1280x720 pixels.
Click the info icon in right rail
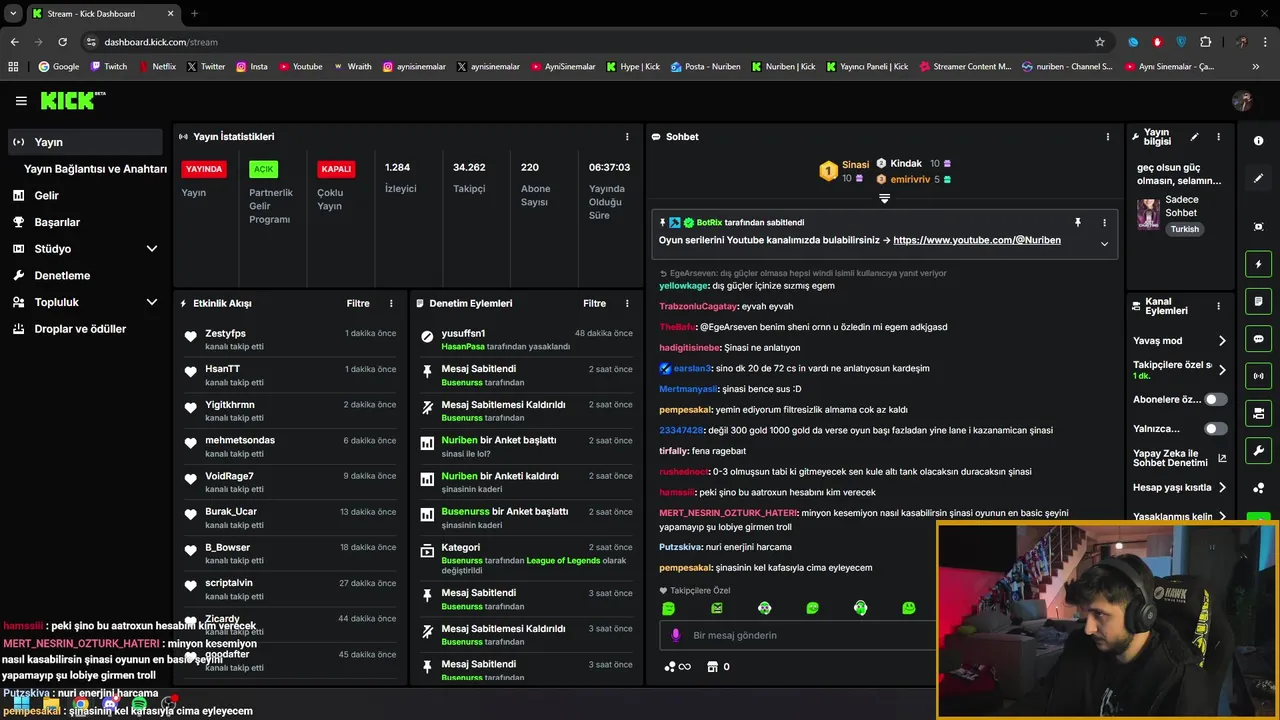pyautogui.click(x=1258, y=141)
